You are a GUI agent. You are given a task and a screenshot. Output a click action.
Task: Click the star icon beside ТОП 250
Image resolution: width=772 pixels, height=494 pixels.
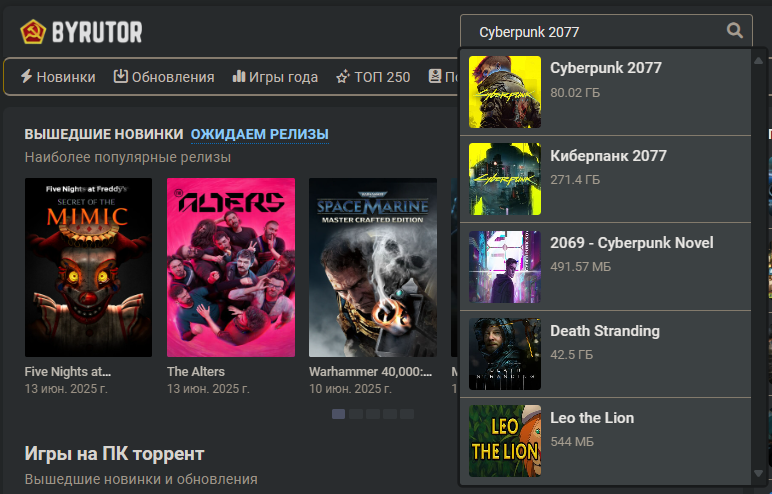click(x=343, y=76)
